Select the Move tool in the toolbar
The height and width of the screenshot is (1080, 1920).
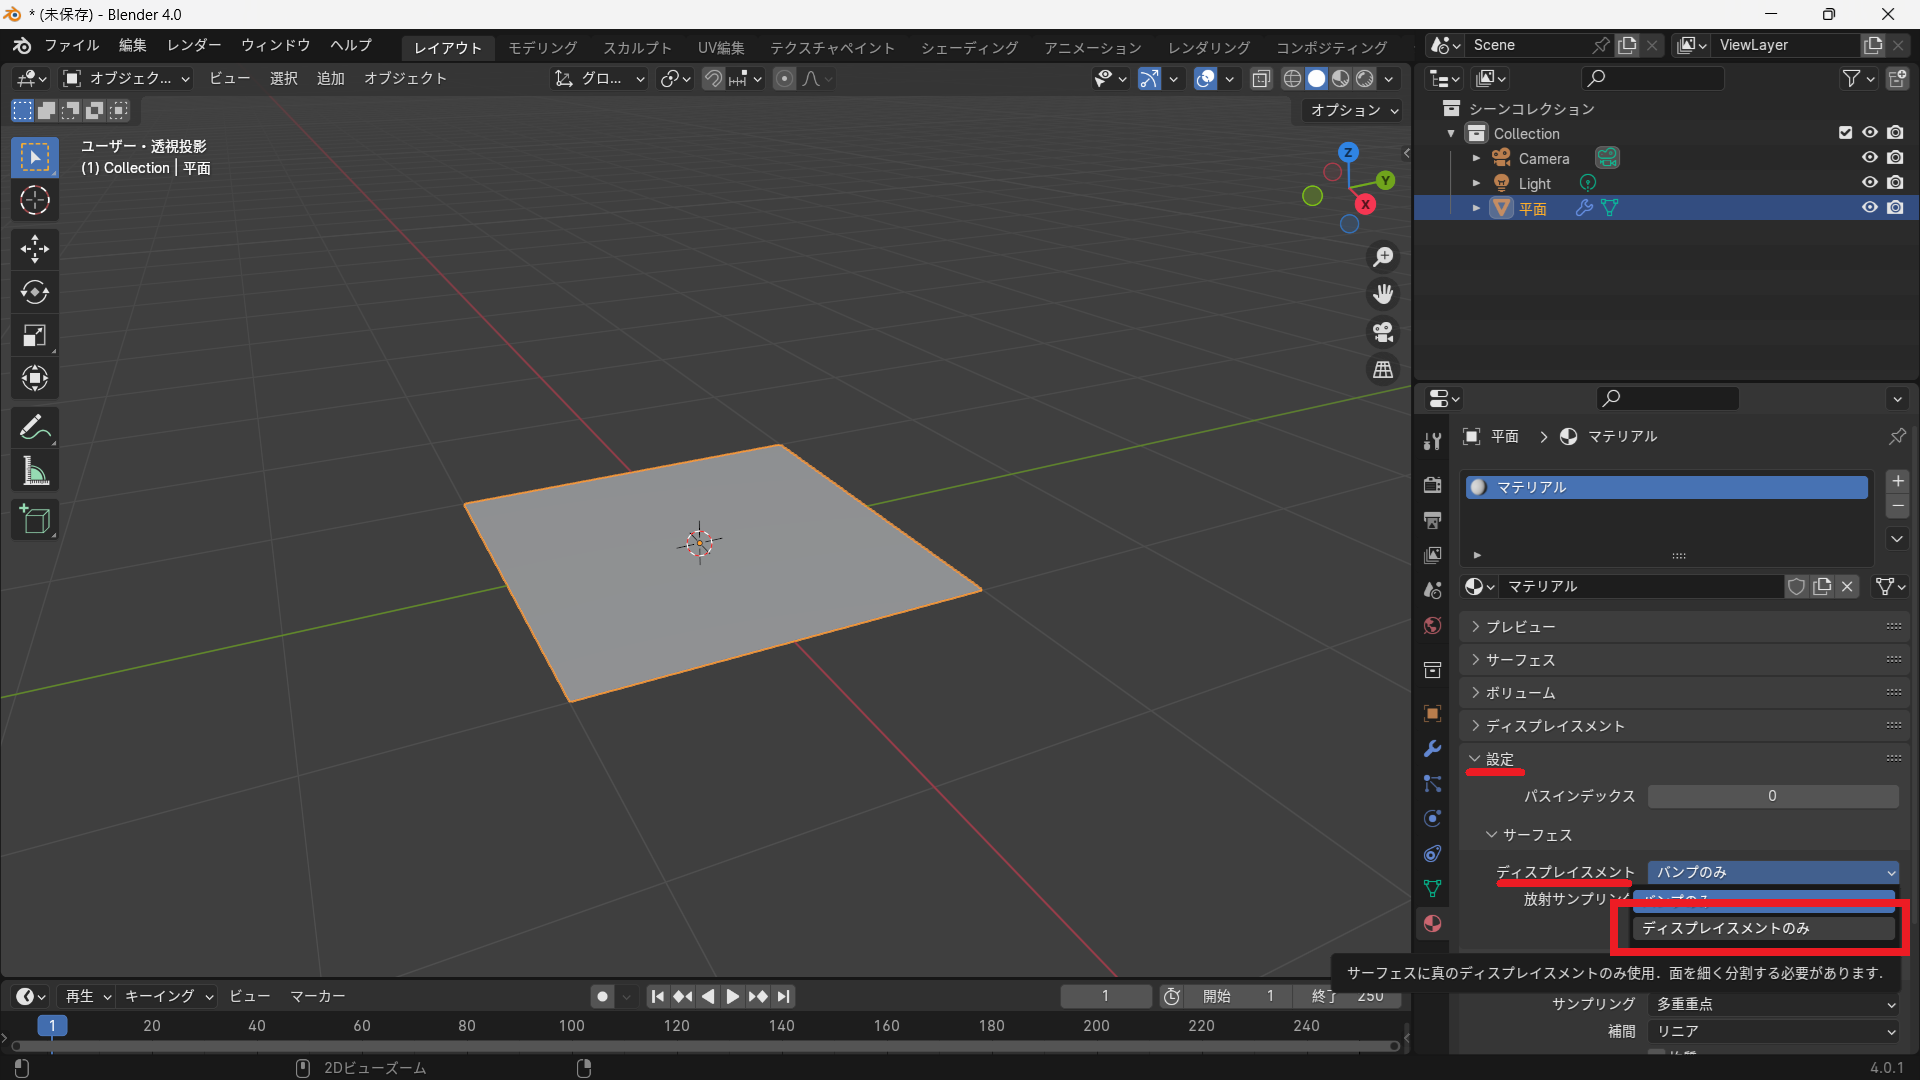point(35,248)
